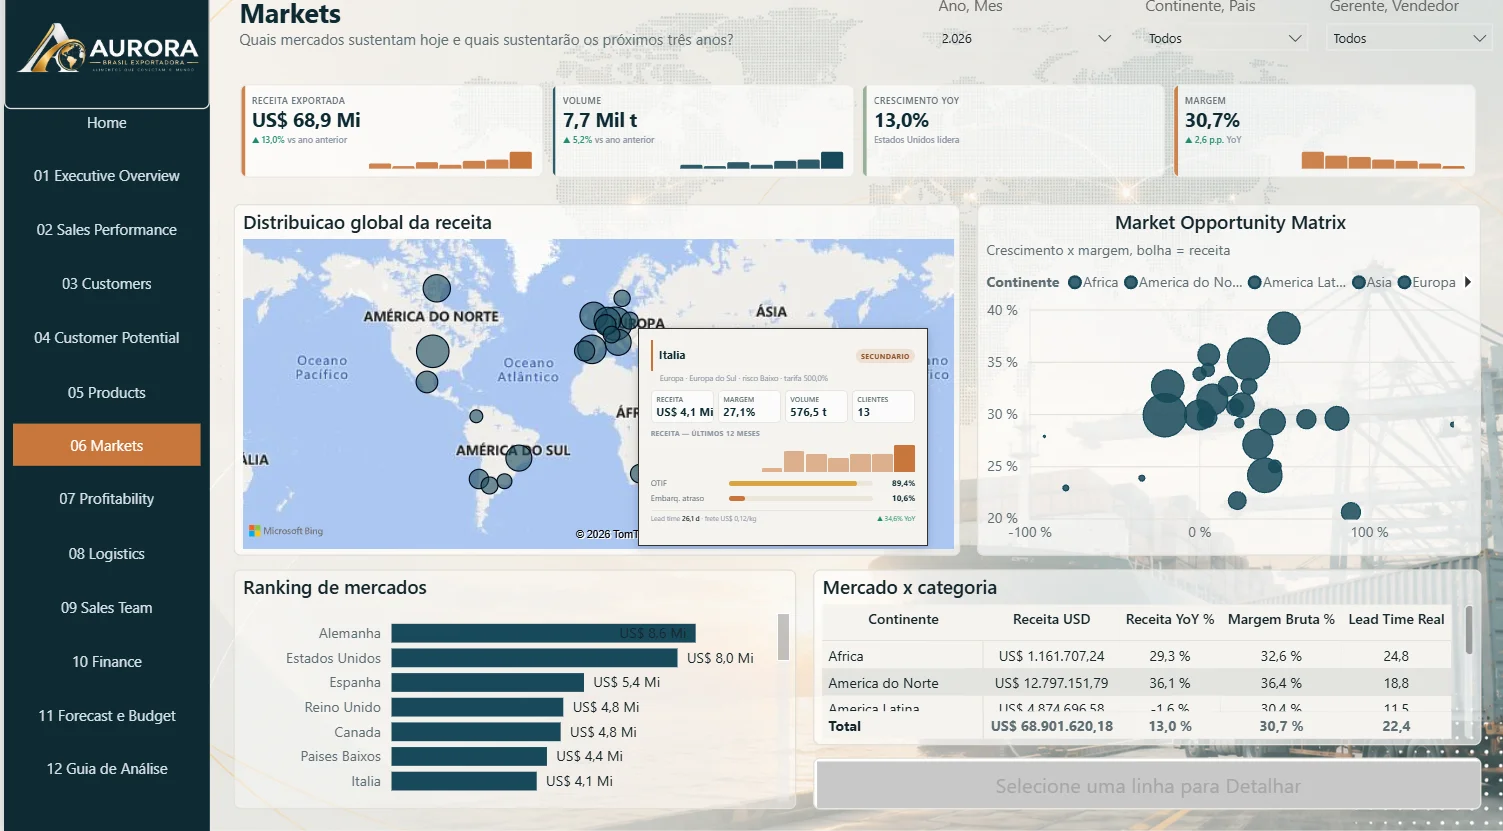Select the Africa legend marker
Viewport: 1503px width, 831px height.
click(1075, 282)
